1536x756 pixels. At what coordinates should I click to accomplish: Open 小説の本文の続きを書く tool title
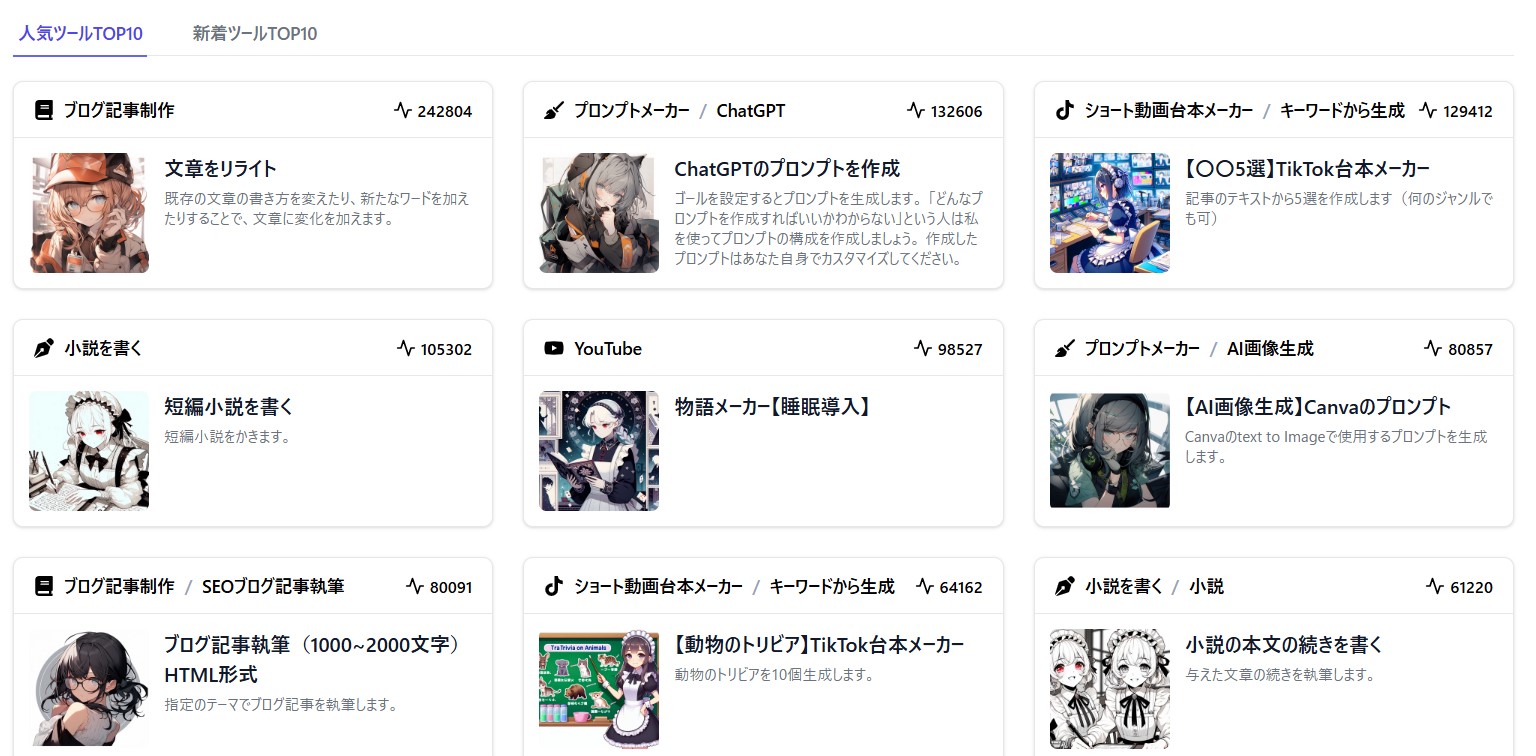[1298, 644]
